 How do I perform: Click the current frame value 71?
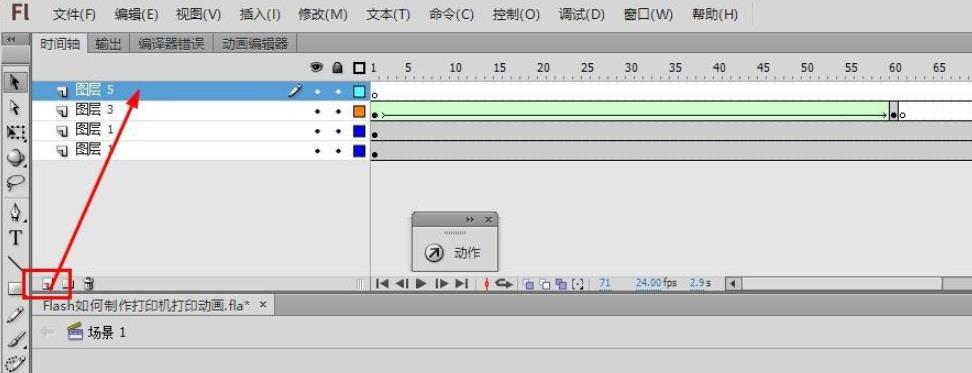[x=606, y=283]
